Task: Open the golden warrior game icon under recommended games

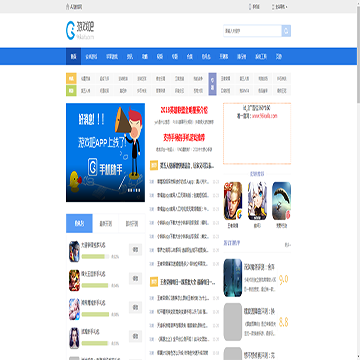Action: [x=233, y=201]
